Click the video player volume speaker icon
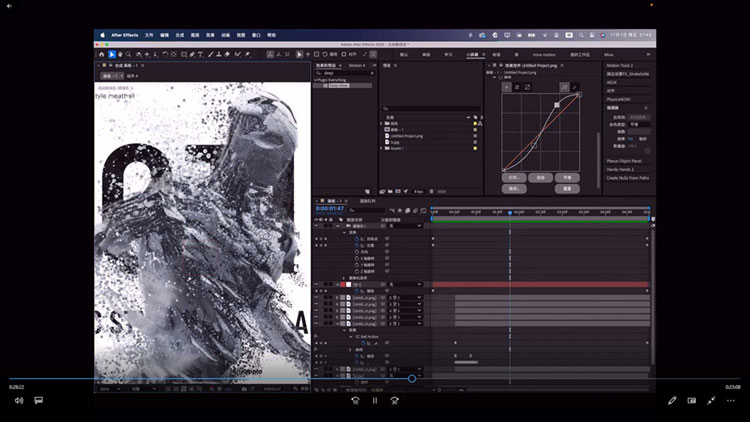Image resolution: width=750 pixels, height=422 pixels. coord(18,400)
